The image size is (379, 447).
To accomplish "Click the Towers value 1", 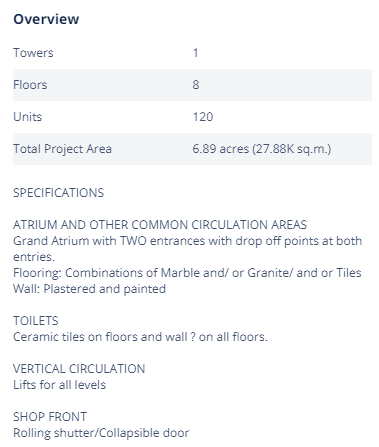I will click(195, 53).
